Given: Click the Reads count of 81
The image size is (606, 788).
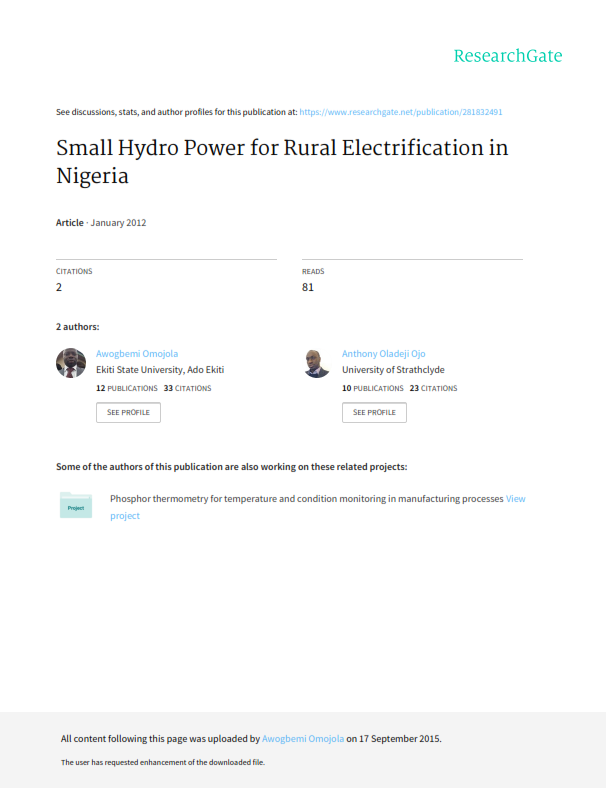Looking at the screenshot, I should point(308,287).
